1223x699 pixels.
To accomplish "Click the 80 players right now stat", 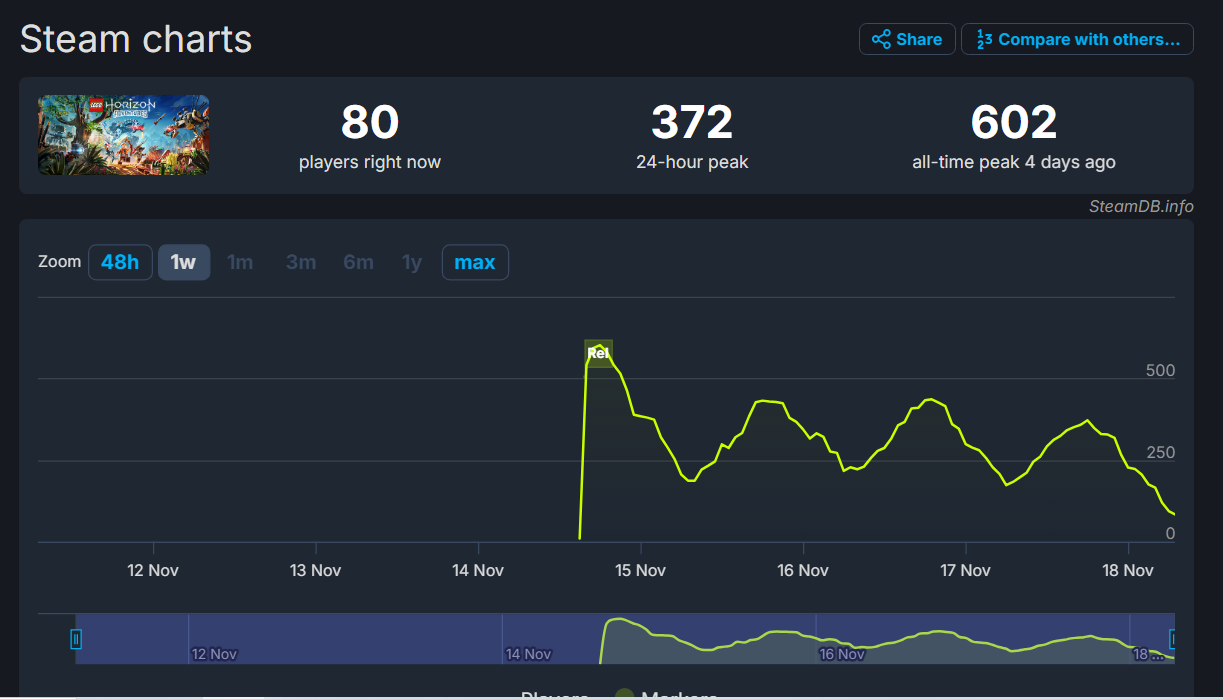I will pyautogui.click(x=370, y=123).
